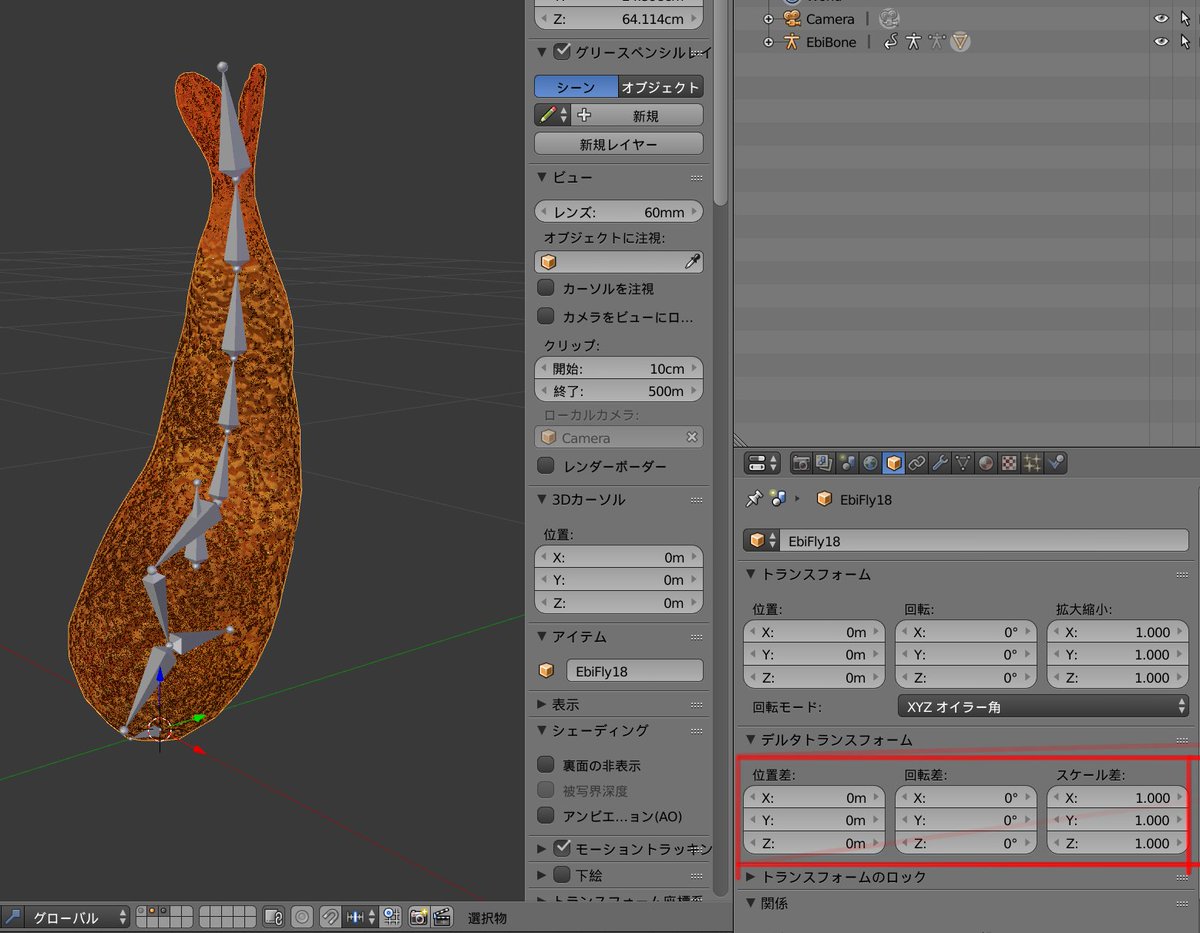
Task: Open the mesh Data tab (triangle icon)
Action: click(x=963, y=463)
